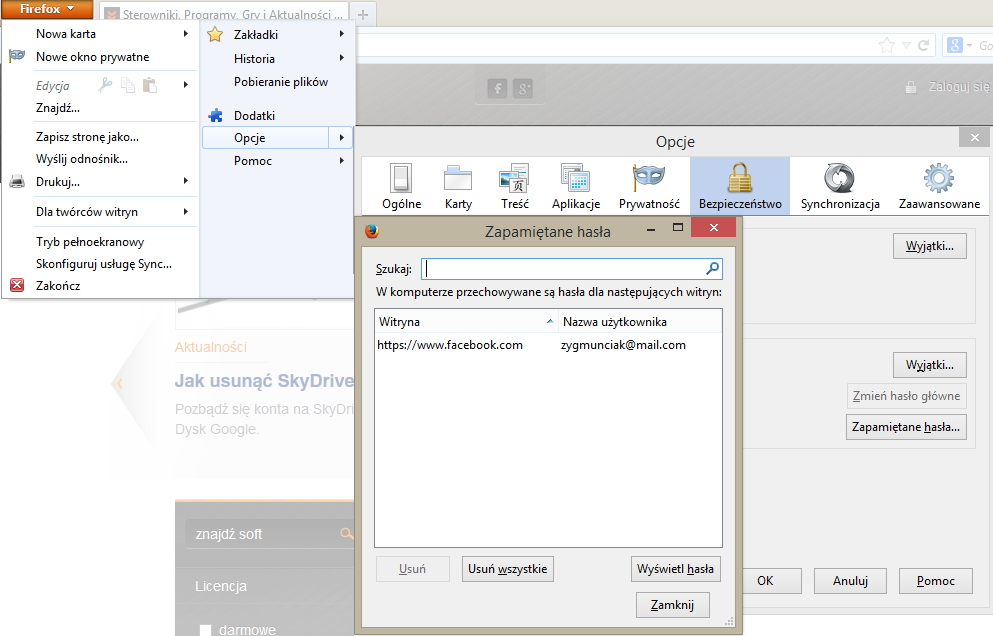This screenshot has height=636, width=993.
Task: Click the paste clipboard icon in Edycja
Action: 149,85
